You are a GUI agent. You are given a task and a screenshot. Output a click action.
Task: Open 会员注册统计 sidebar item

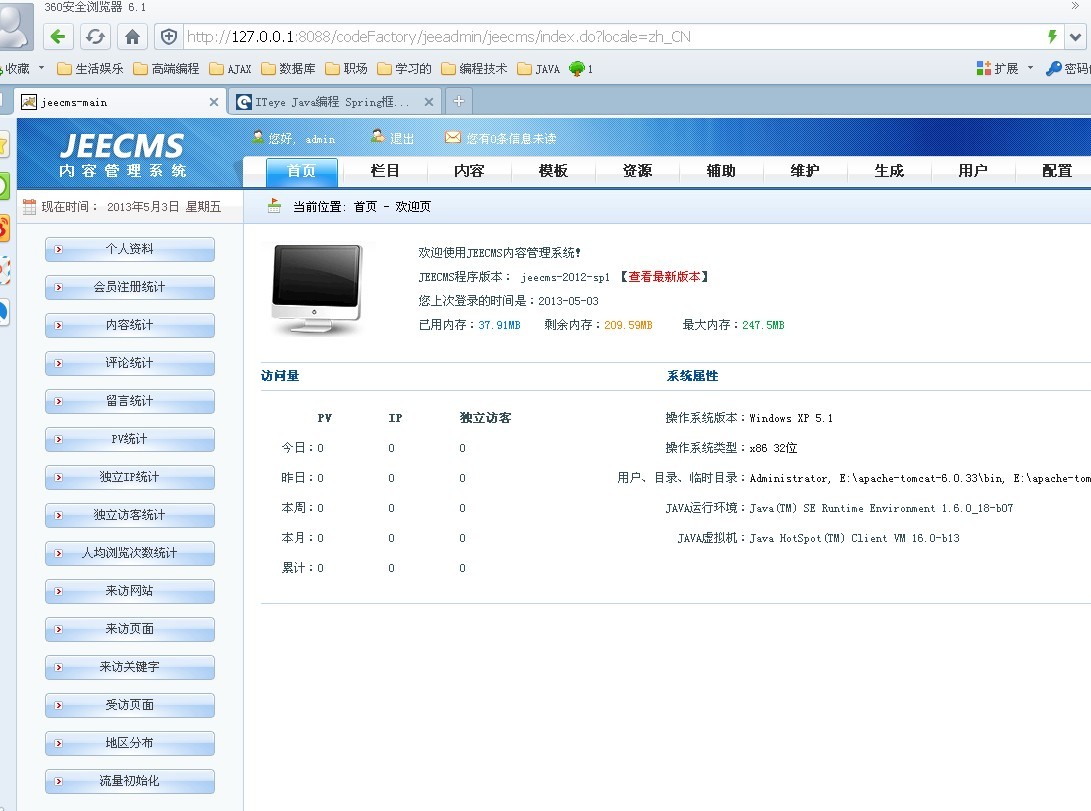pyautogui.click(x=129, y=287)
